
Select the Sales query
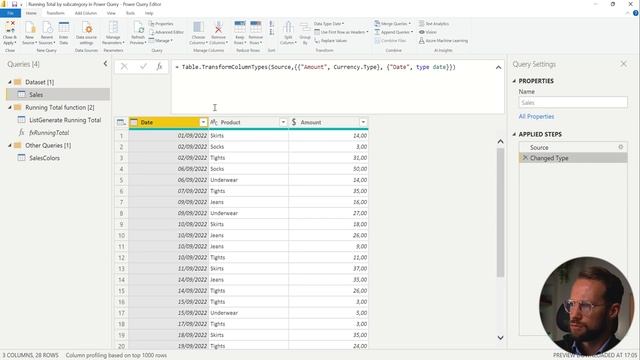58,94
